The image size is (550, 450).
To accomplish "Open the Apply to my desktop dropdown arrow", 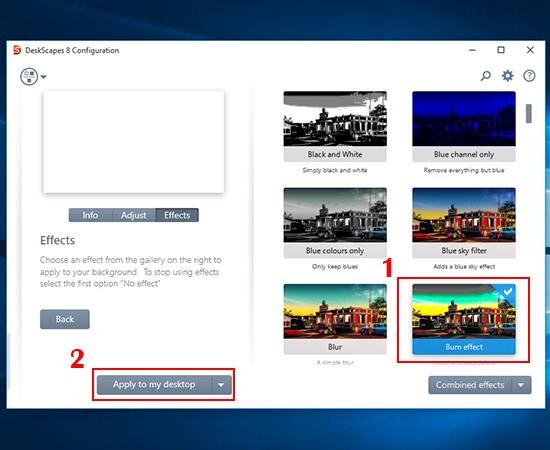I will coord(221,385).
